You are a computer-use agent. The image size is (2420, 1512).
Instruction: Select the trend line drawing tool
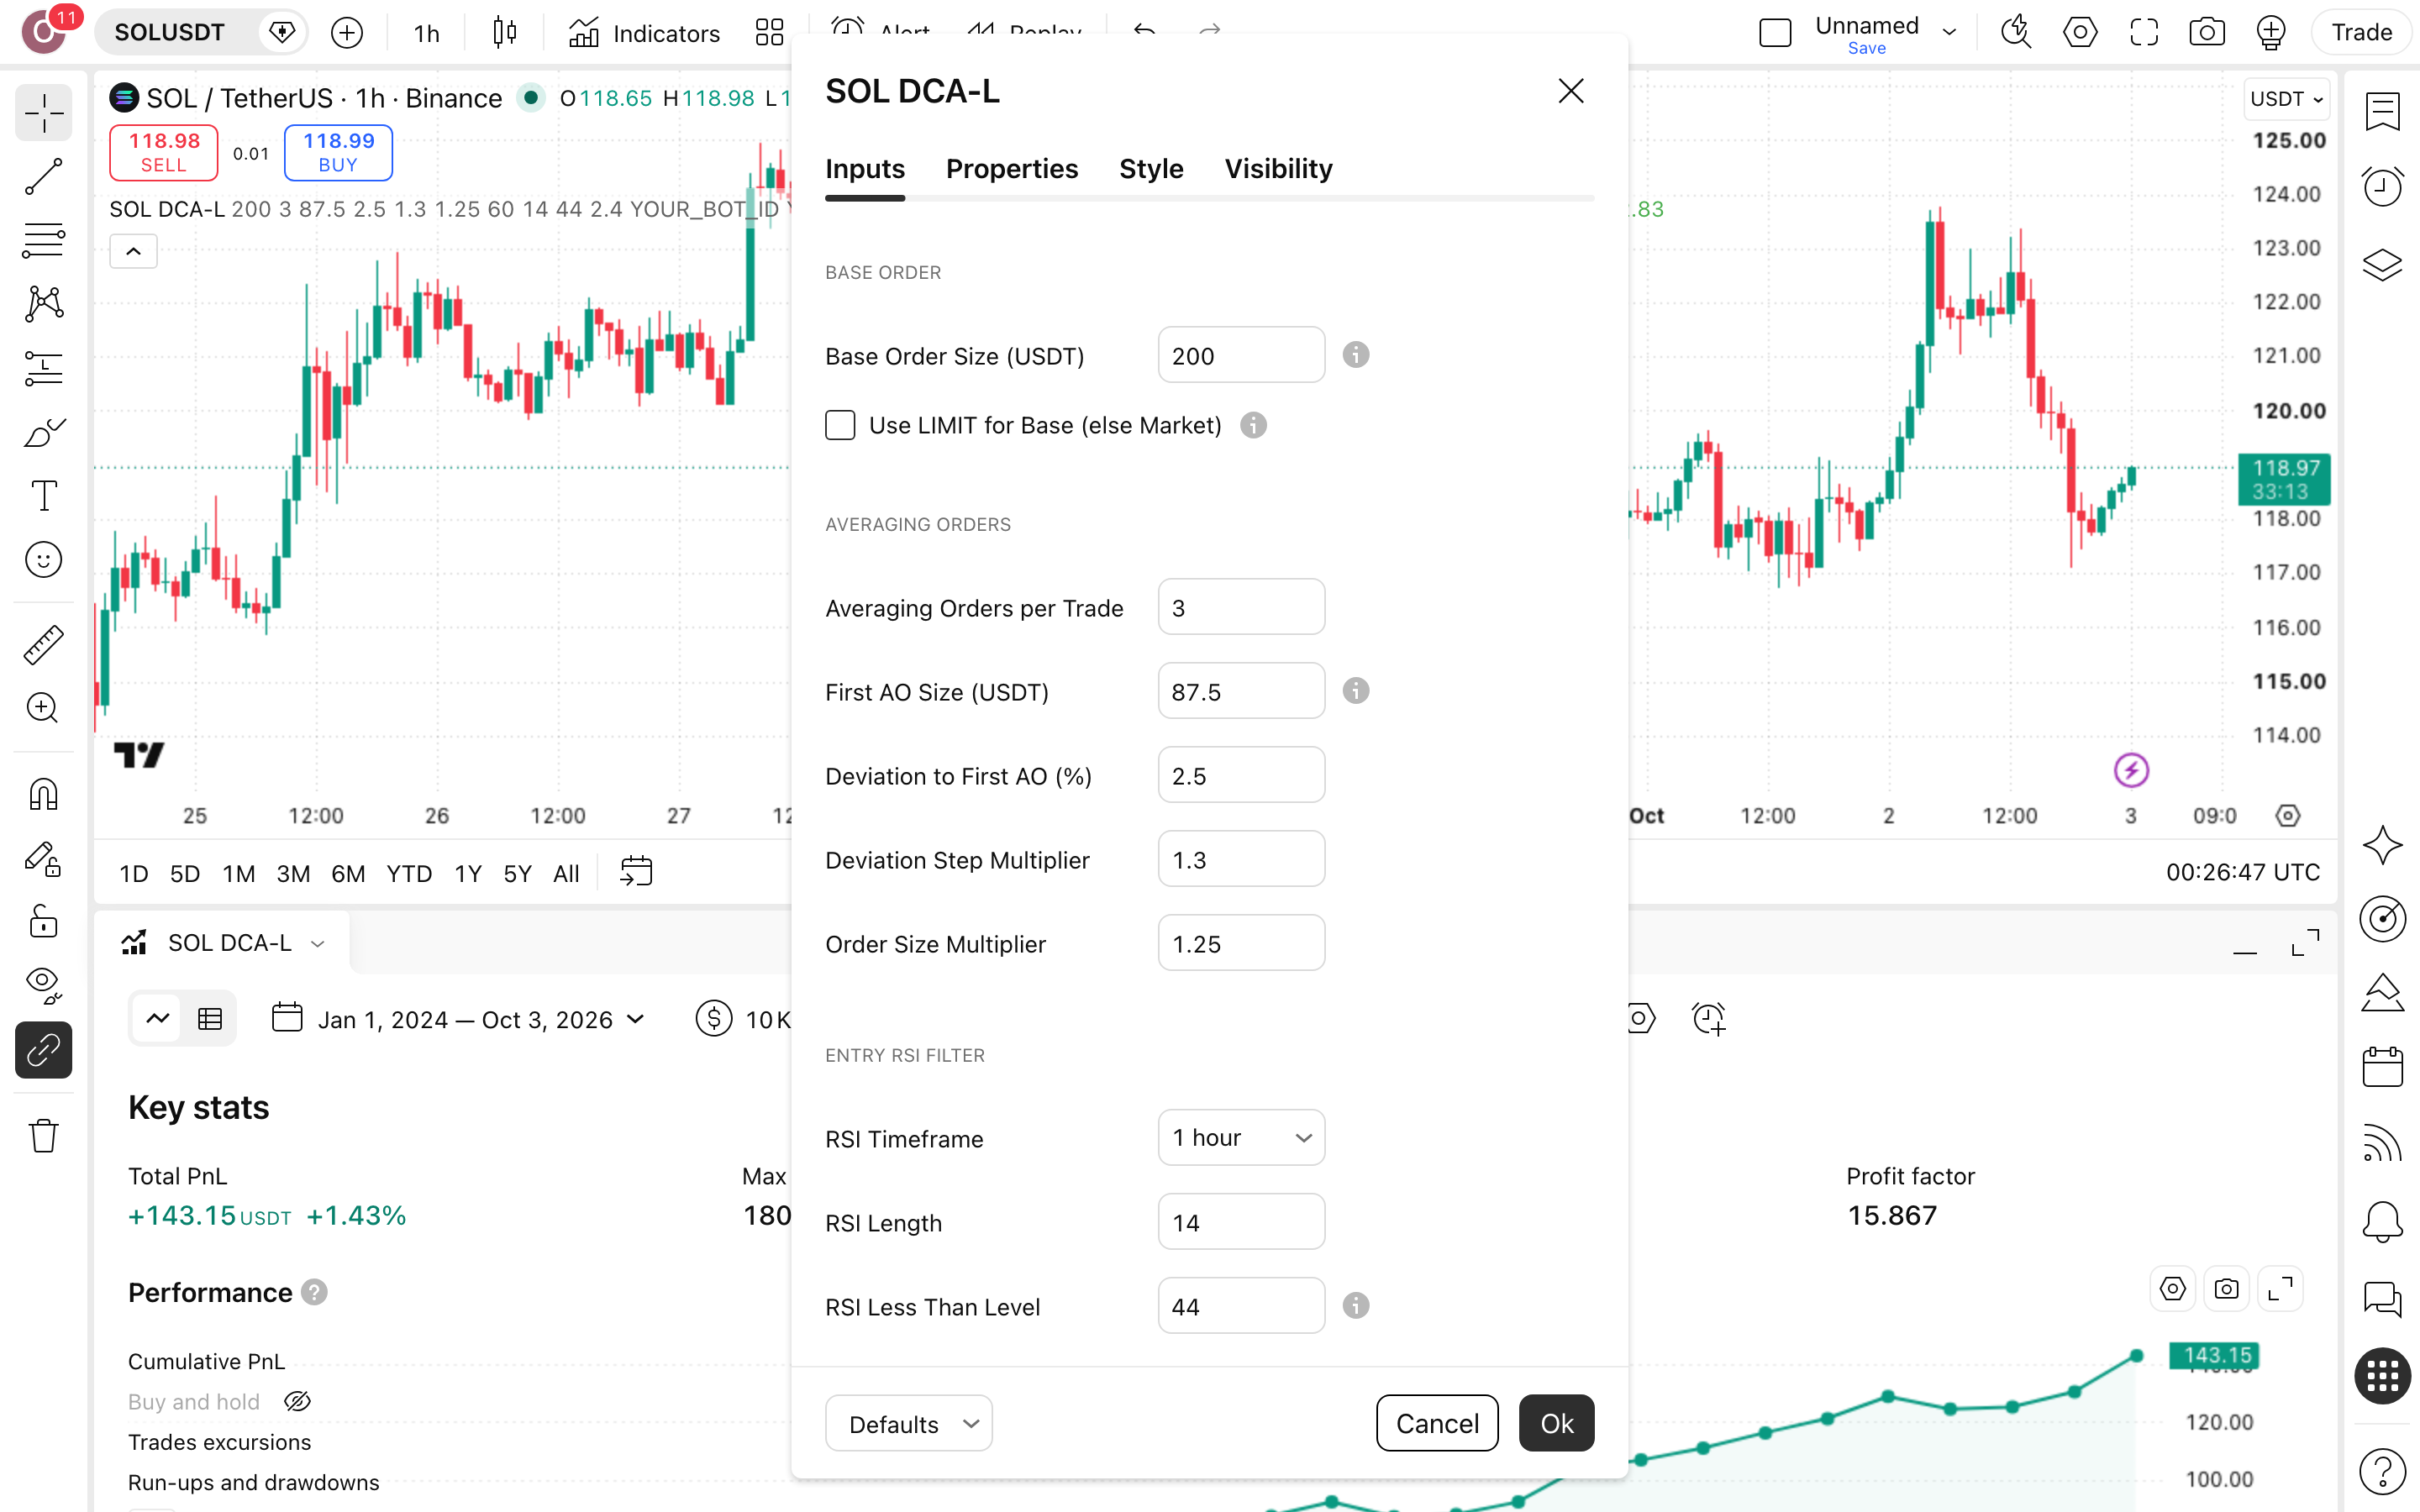[x=43, y=176]
